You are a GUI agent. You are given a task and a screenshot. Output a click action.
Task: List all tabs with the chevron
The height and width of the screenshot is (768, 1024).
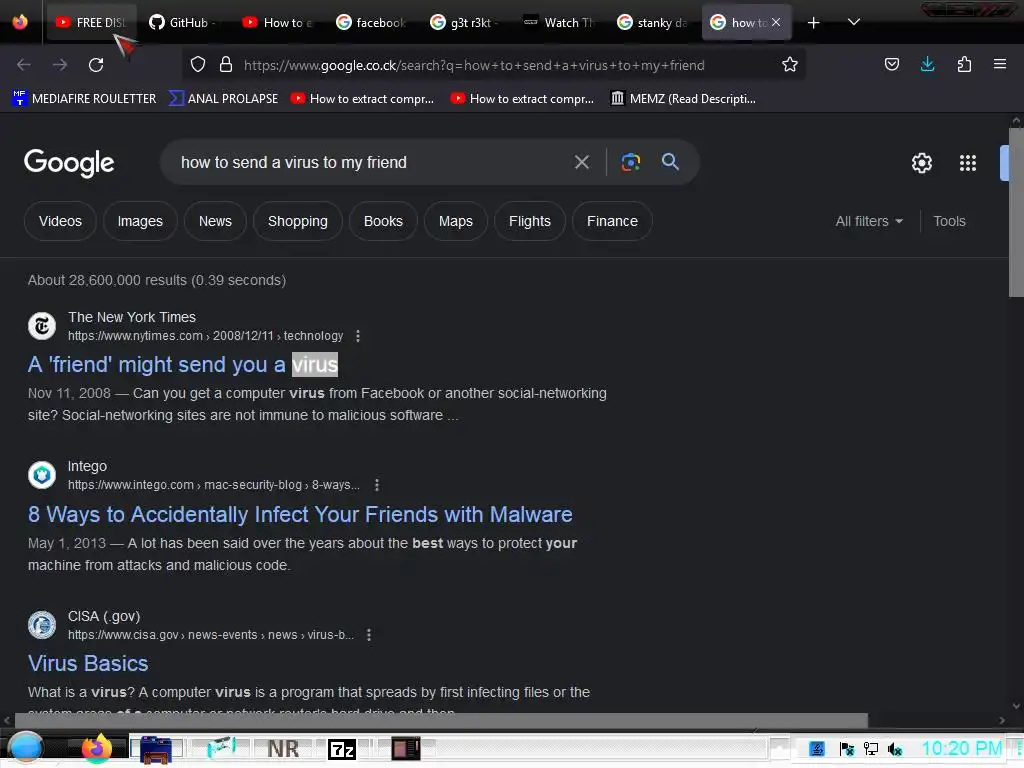tap(854, 23)
